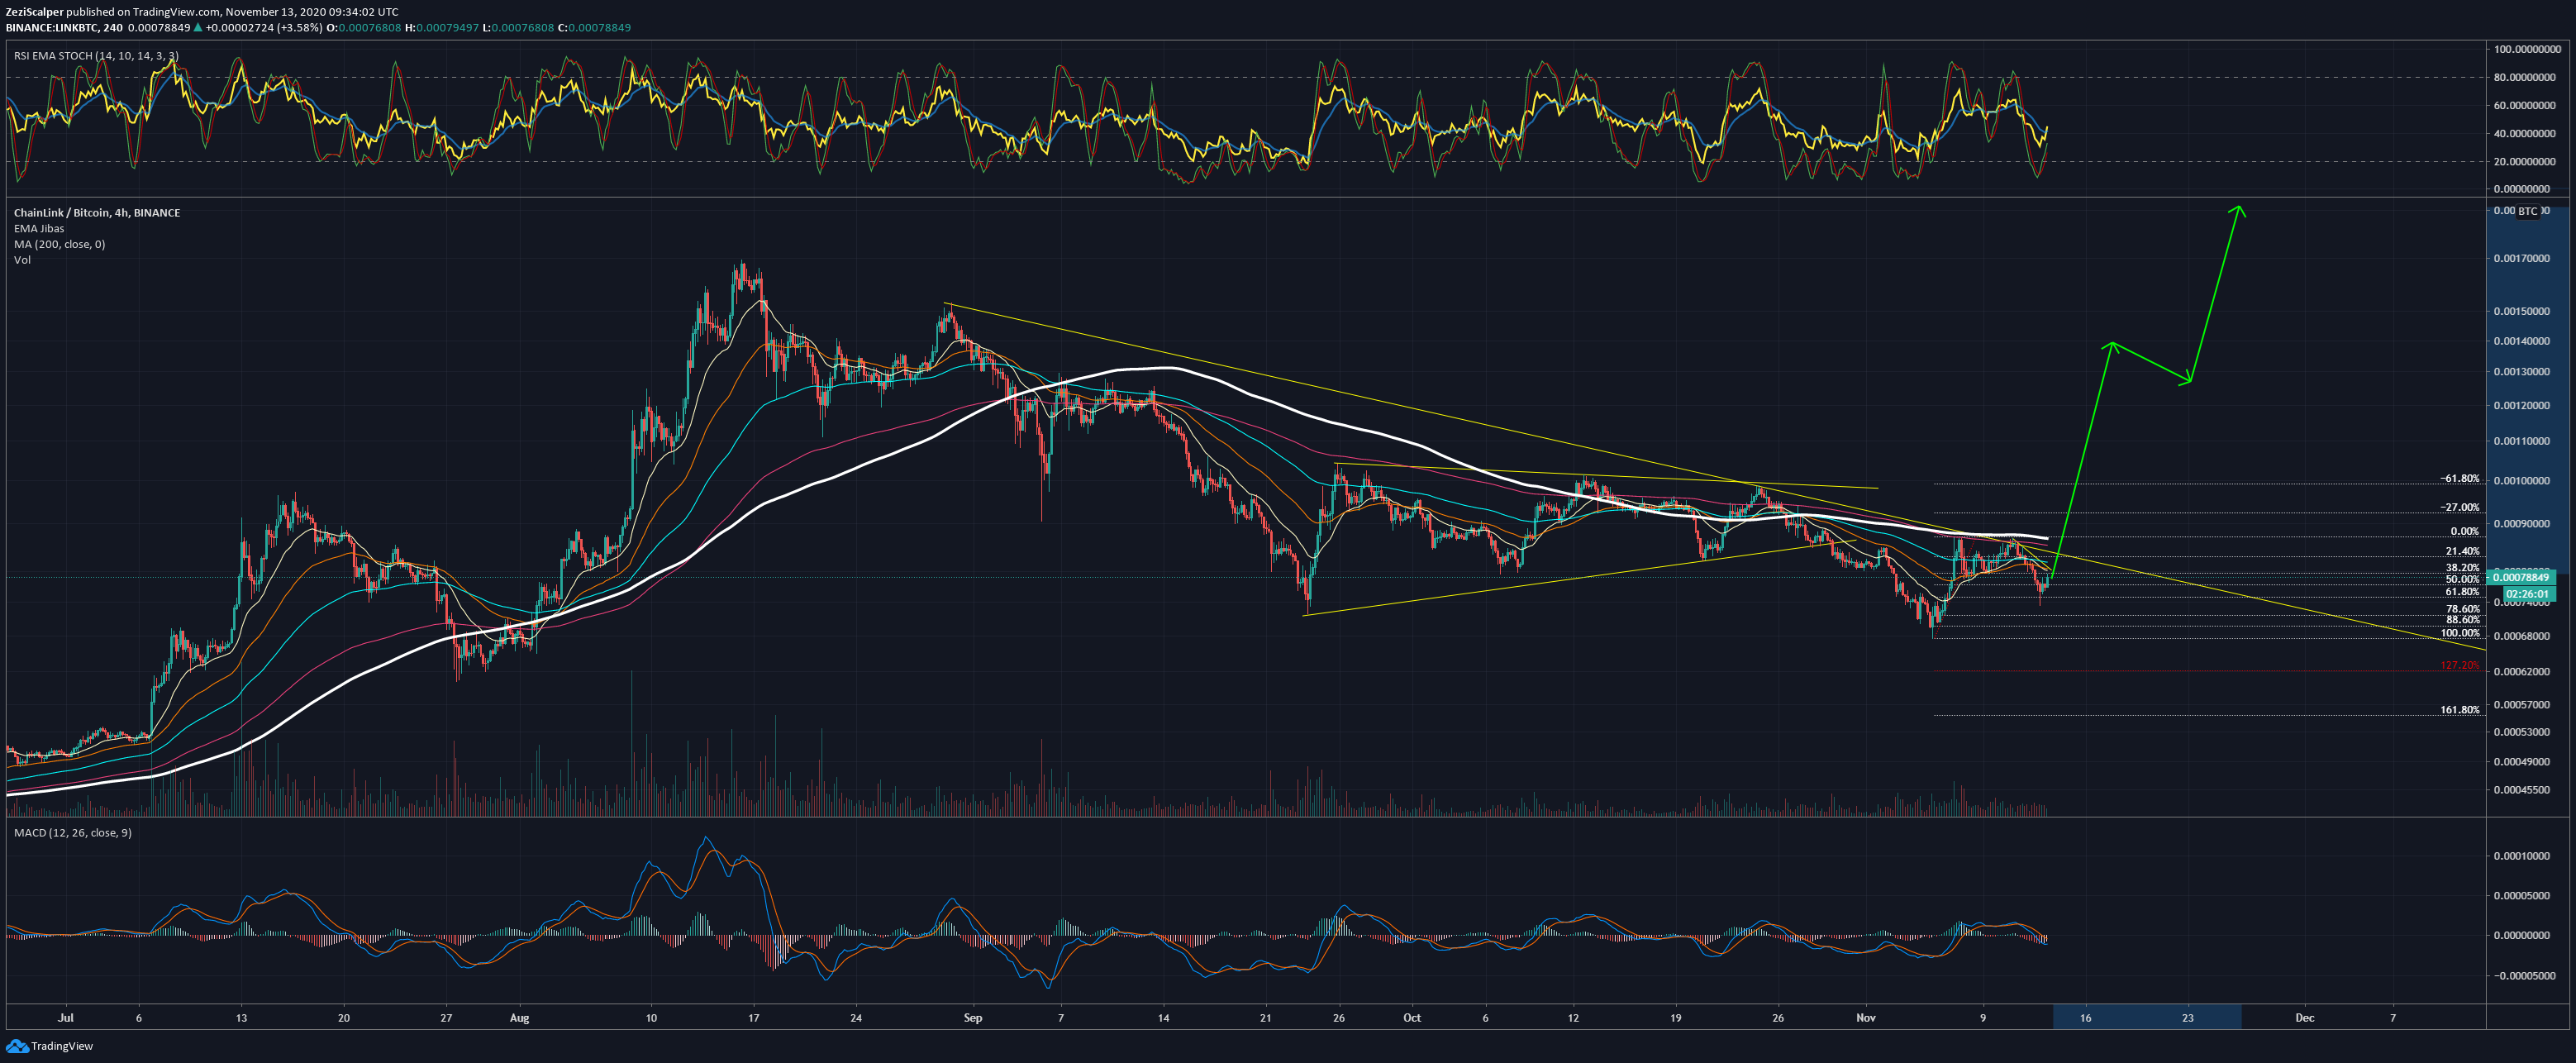The width and height of the screenshot is (2576, 1063).
Task: Click the Dec label on the time axis
Action: click(x=2305, y=1019)
